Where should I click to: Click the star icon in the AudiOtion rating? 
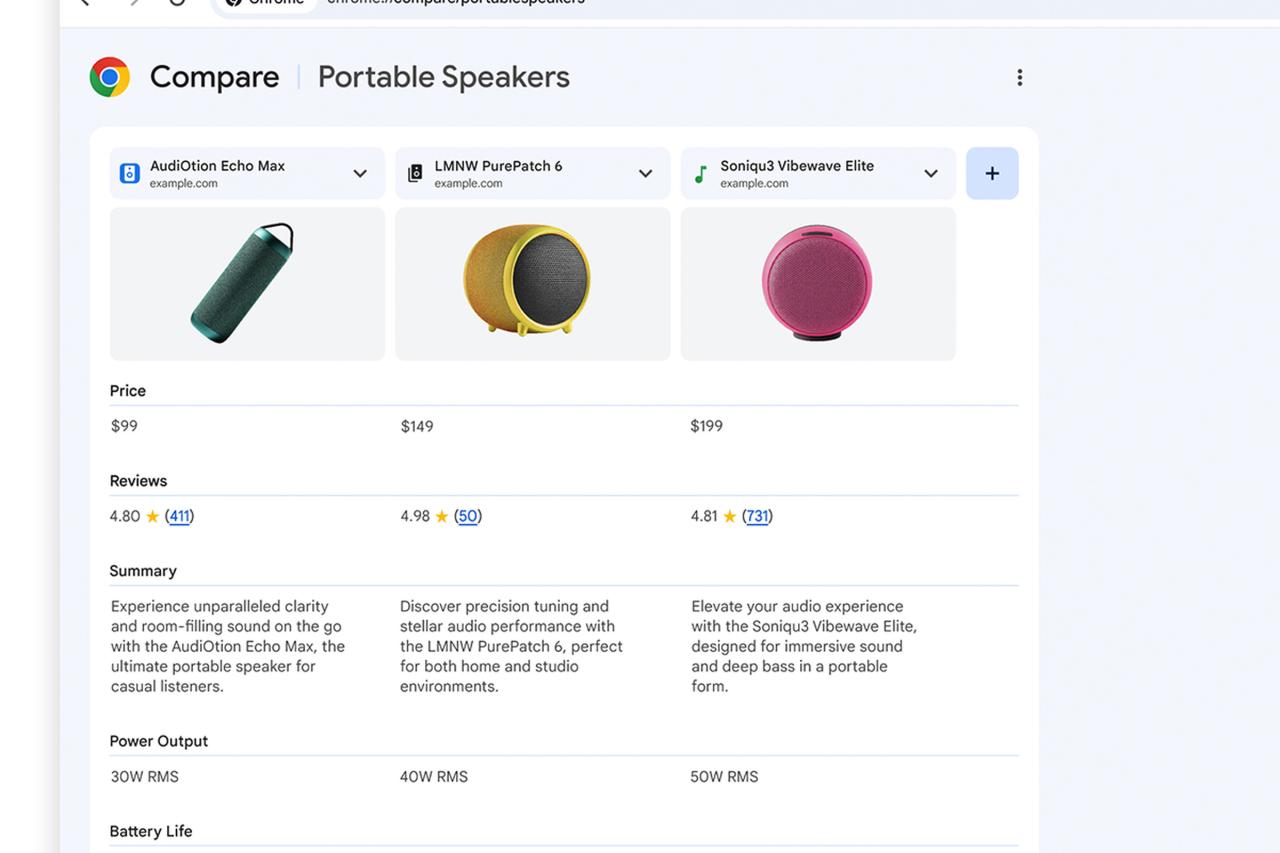click(152, 517)
